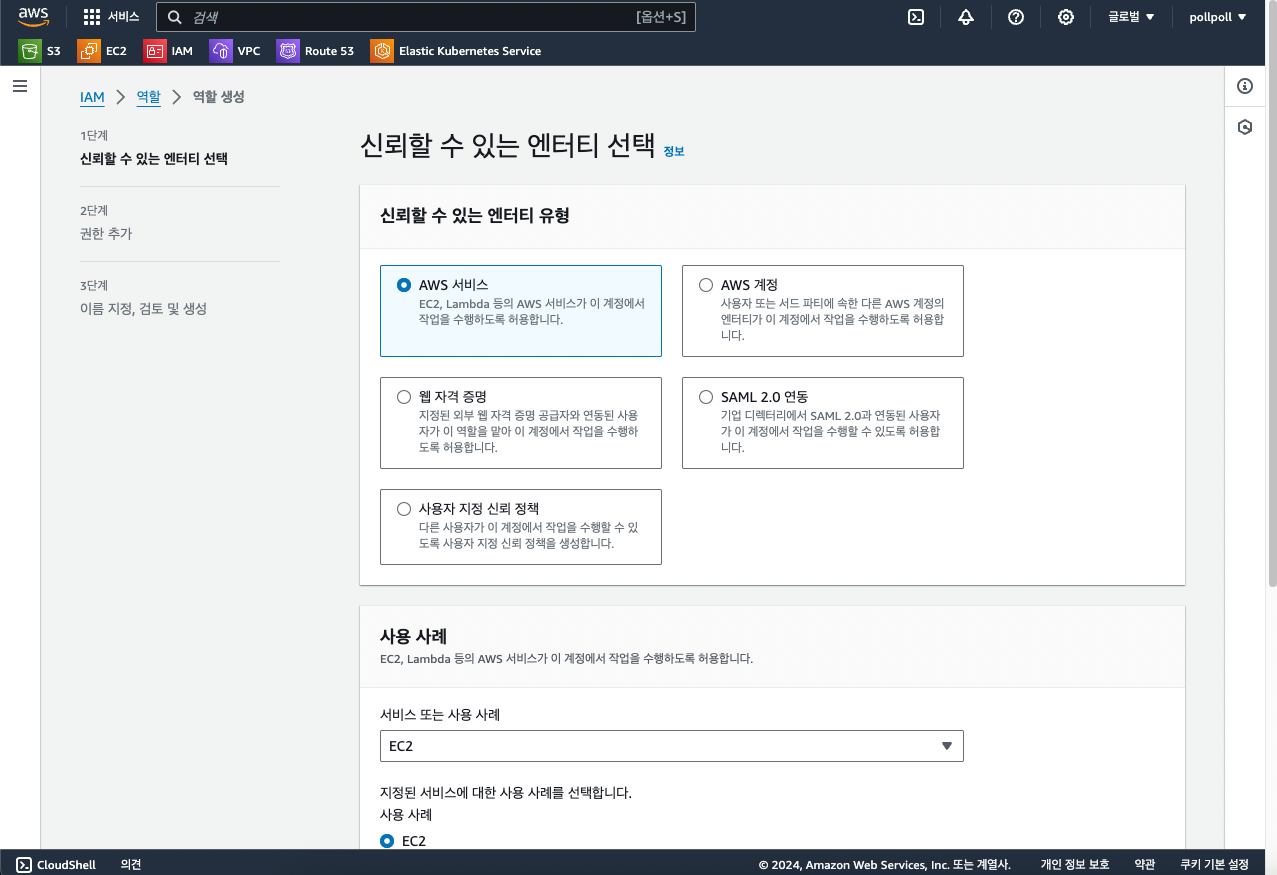Select the AWS 서비스 radio option
This screenshot has height=875, width=1277.
coord(404,285)
